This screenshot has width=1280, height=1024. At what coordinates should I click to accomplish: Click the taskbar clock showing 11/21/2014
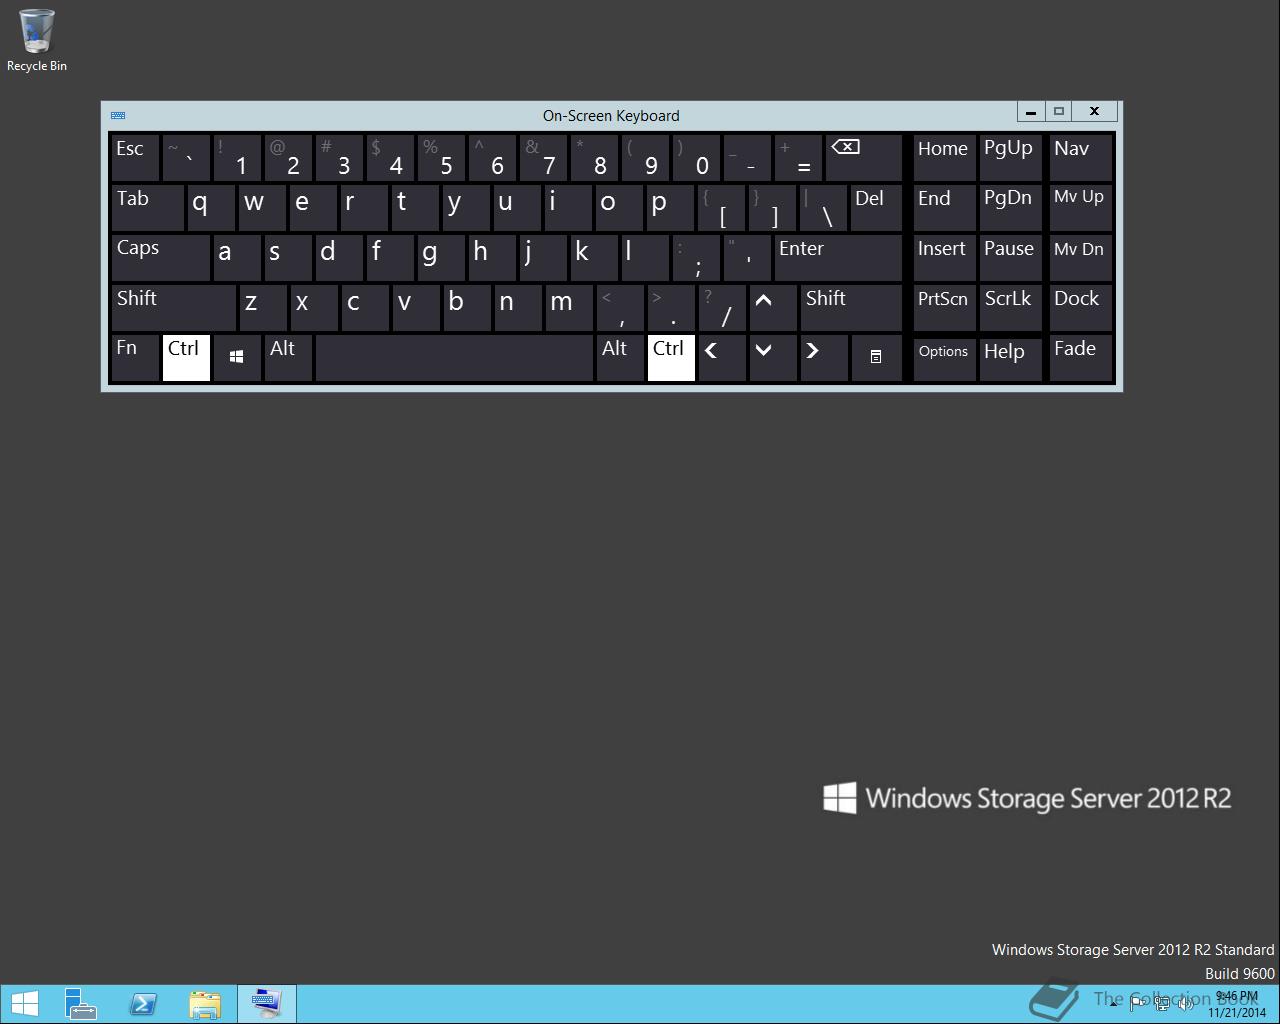1237,1004
